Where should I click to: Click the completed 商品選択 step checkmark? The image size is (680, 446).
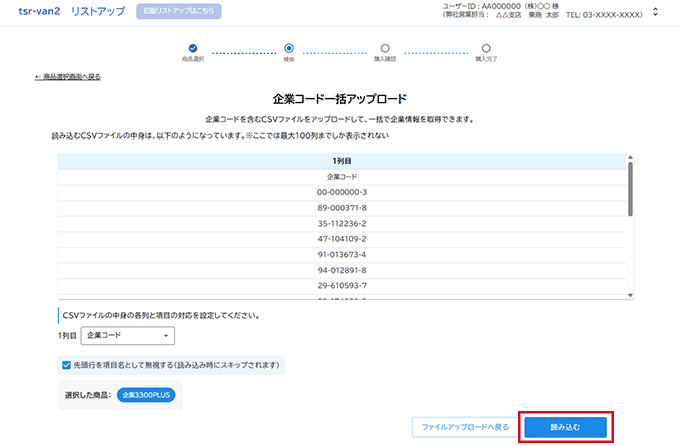193,47
